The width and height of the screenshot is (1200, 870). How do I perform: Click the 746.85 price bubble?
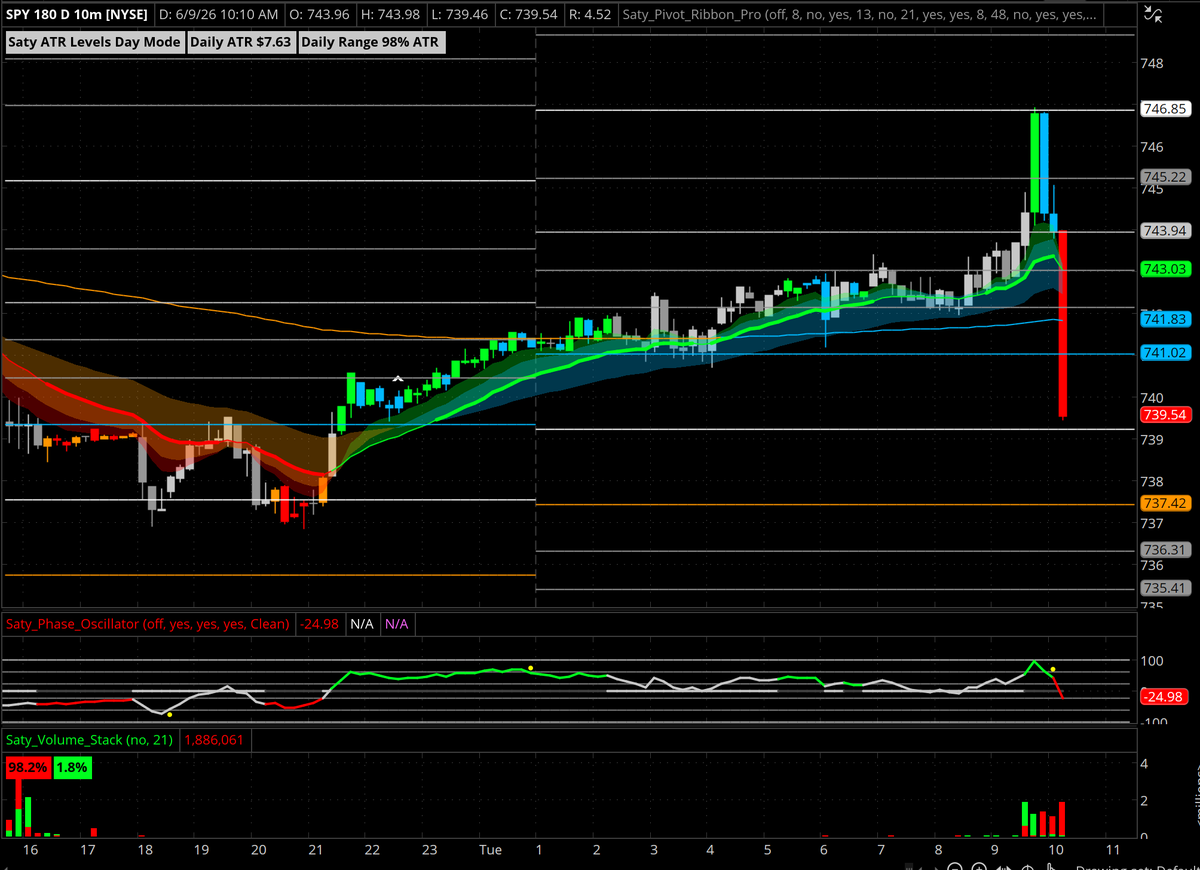pos(1164,110)
